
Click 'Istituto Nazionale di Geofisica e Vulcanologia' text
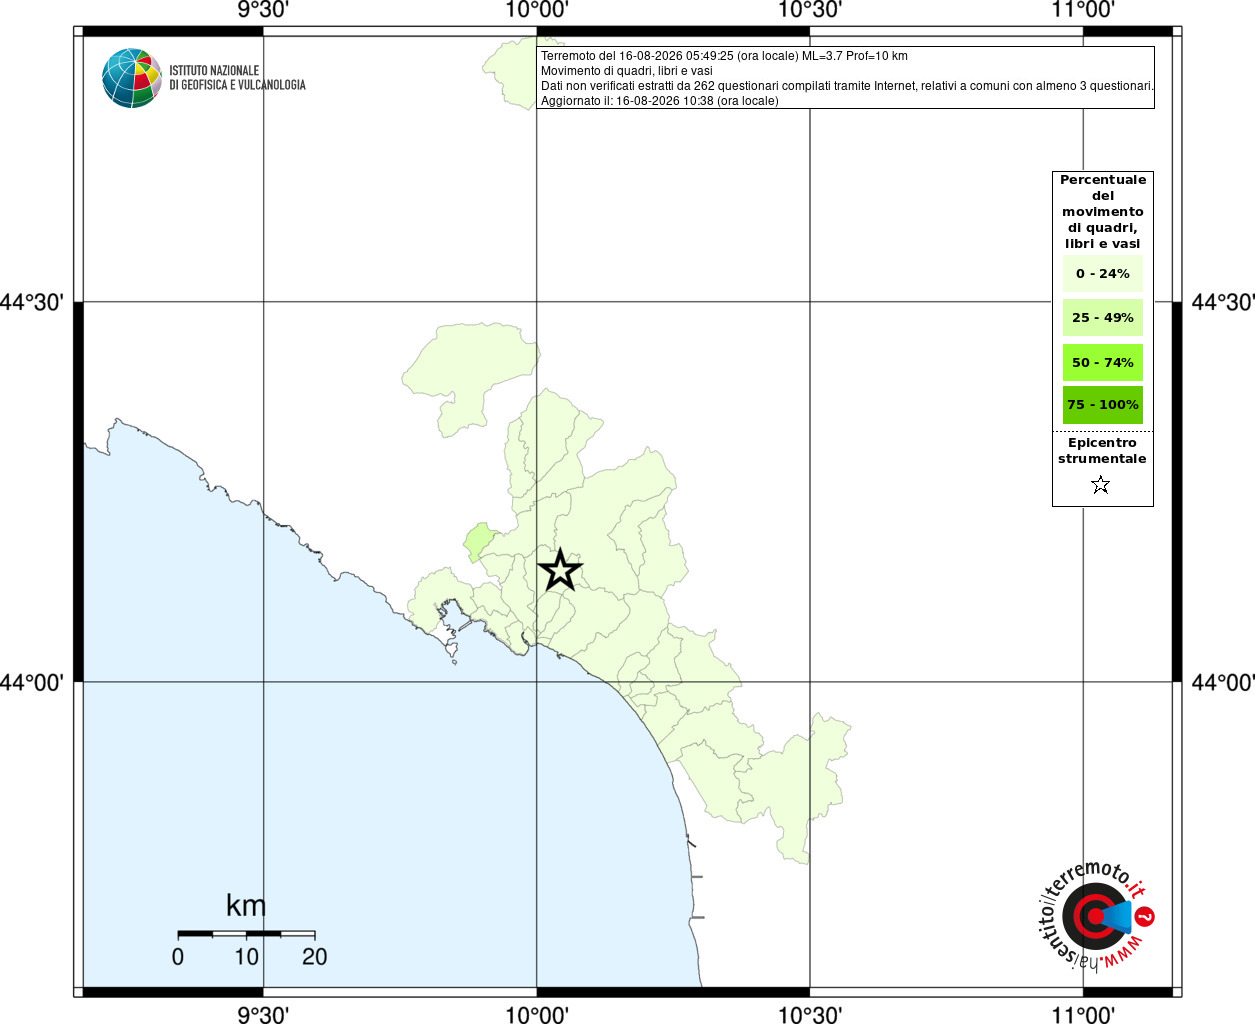click(237, 78)
